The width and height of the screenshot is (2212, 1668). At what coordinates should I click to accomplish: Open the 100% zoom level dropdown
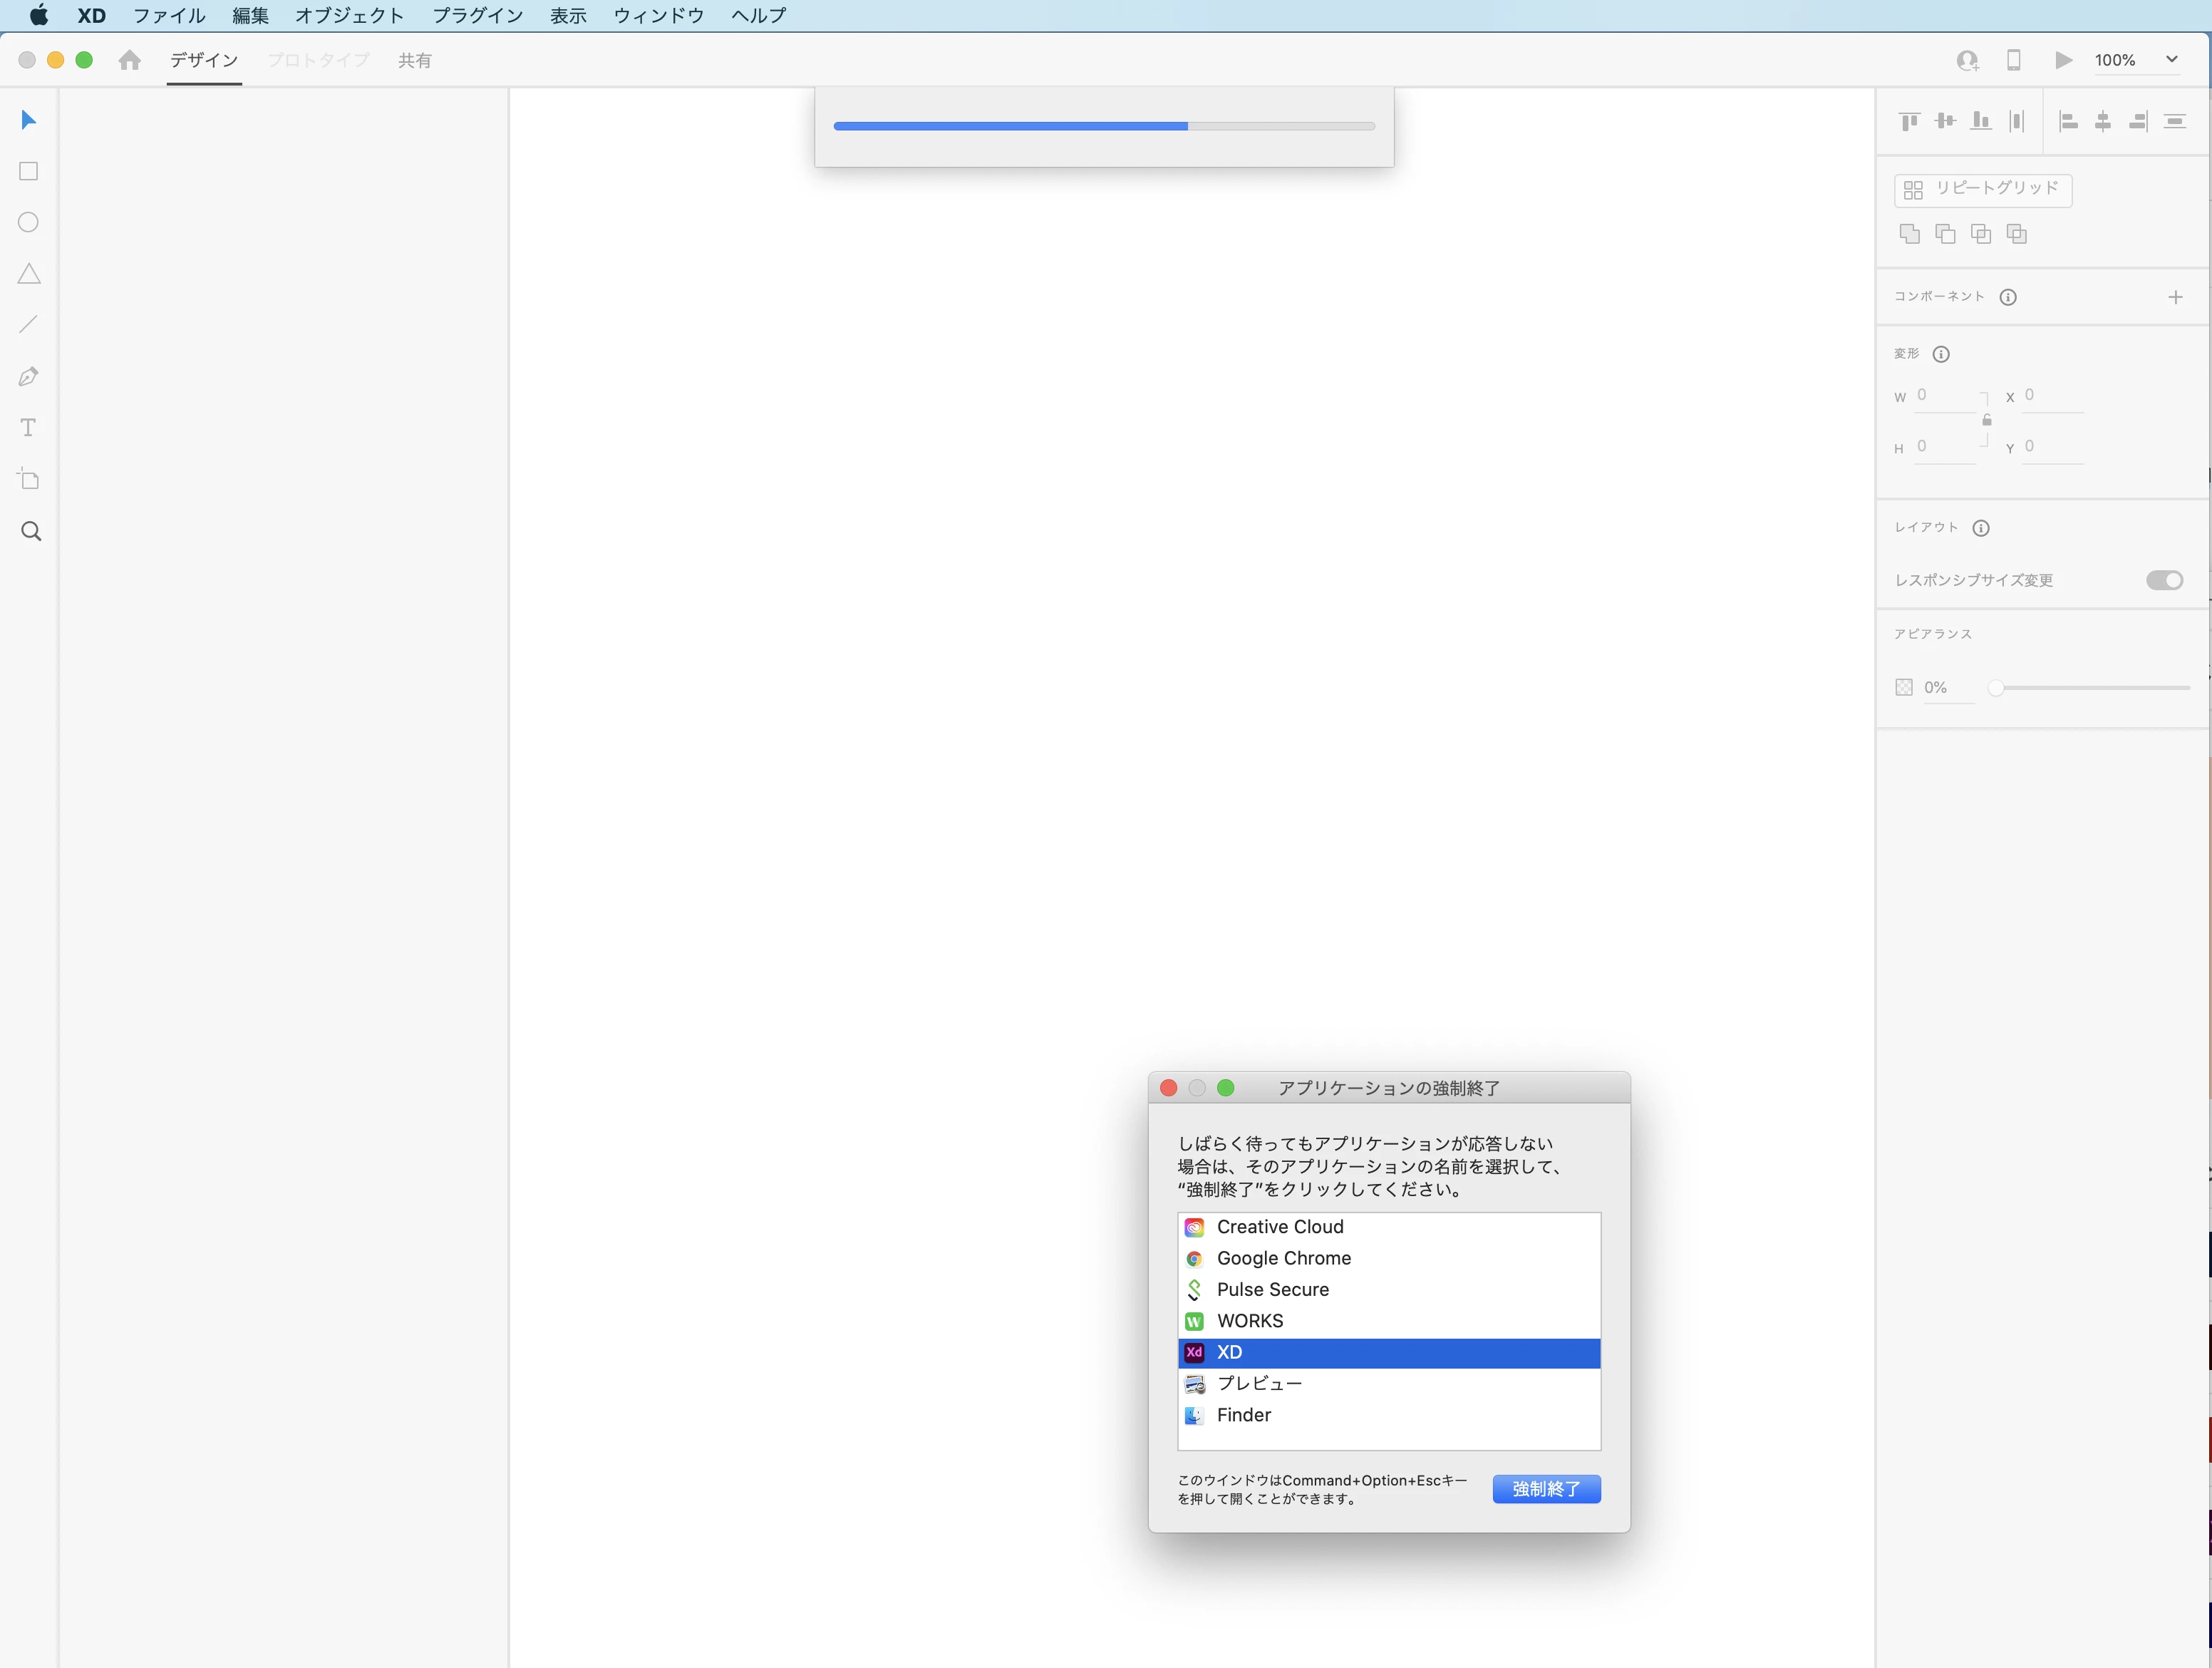click(2171, 60)
